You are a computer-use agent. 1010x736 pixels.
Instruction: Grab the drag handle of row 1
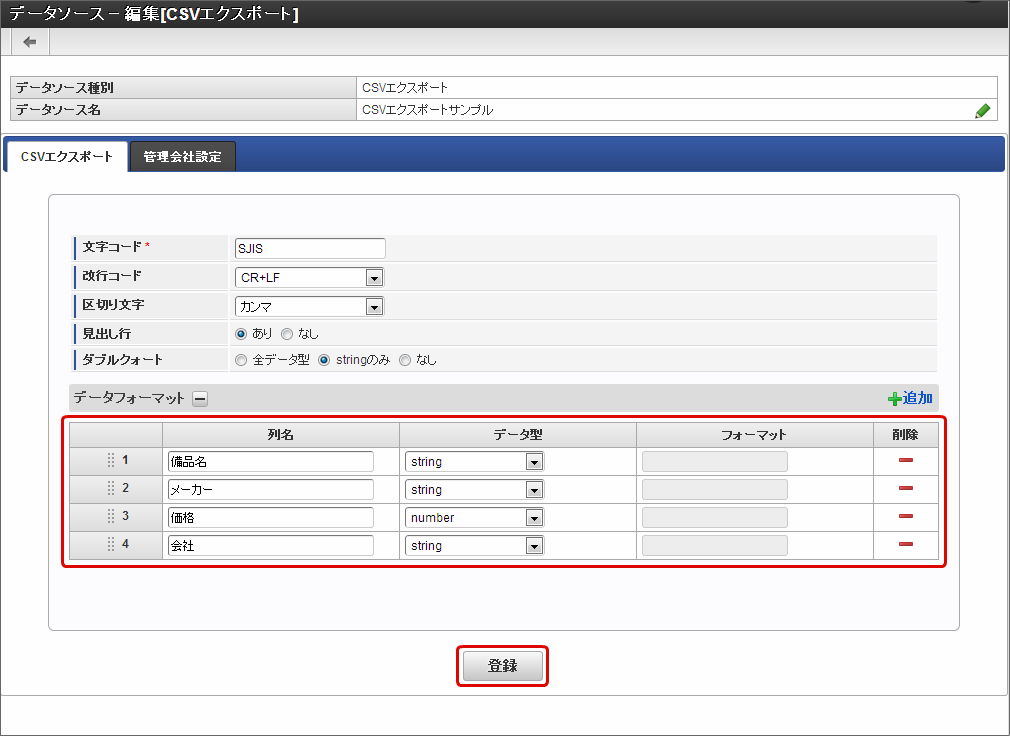click(111, 461)
